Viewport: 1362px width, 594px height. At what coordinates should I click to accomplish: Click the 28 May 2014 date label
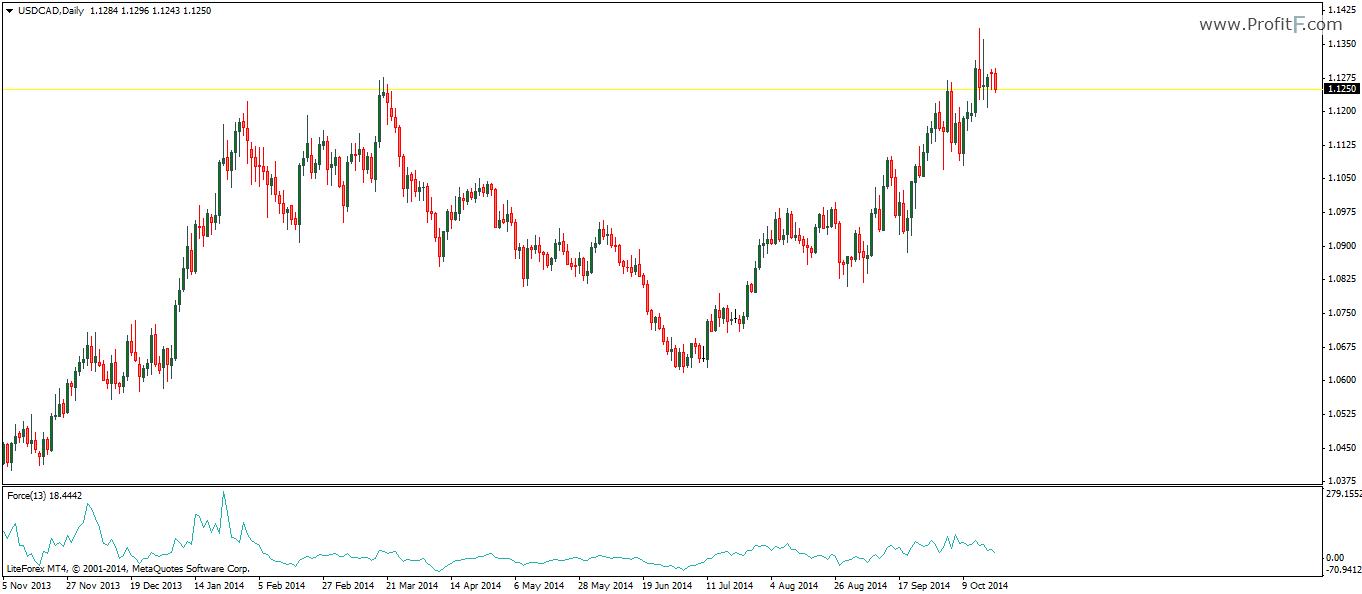click(604, 586)
